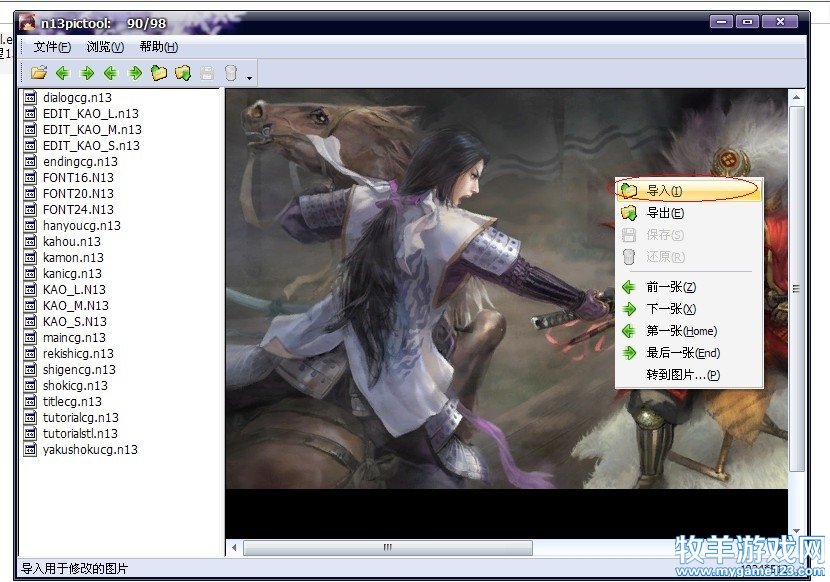Image resolution: width=830 pixels, height=582 pixels.
Task: Click the file icon beside EDIT_KAO_L.n13
Action: pos(31,113)
